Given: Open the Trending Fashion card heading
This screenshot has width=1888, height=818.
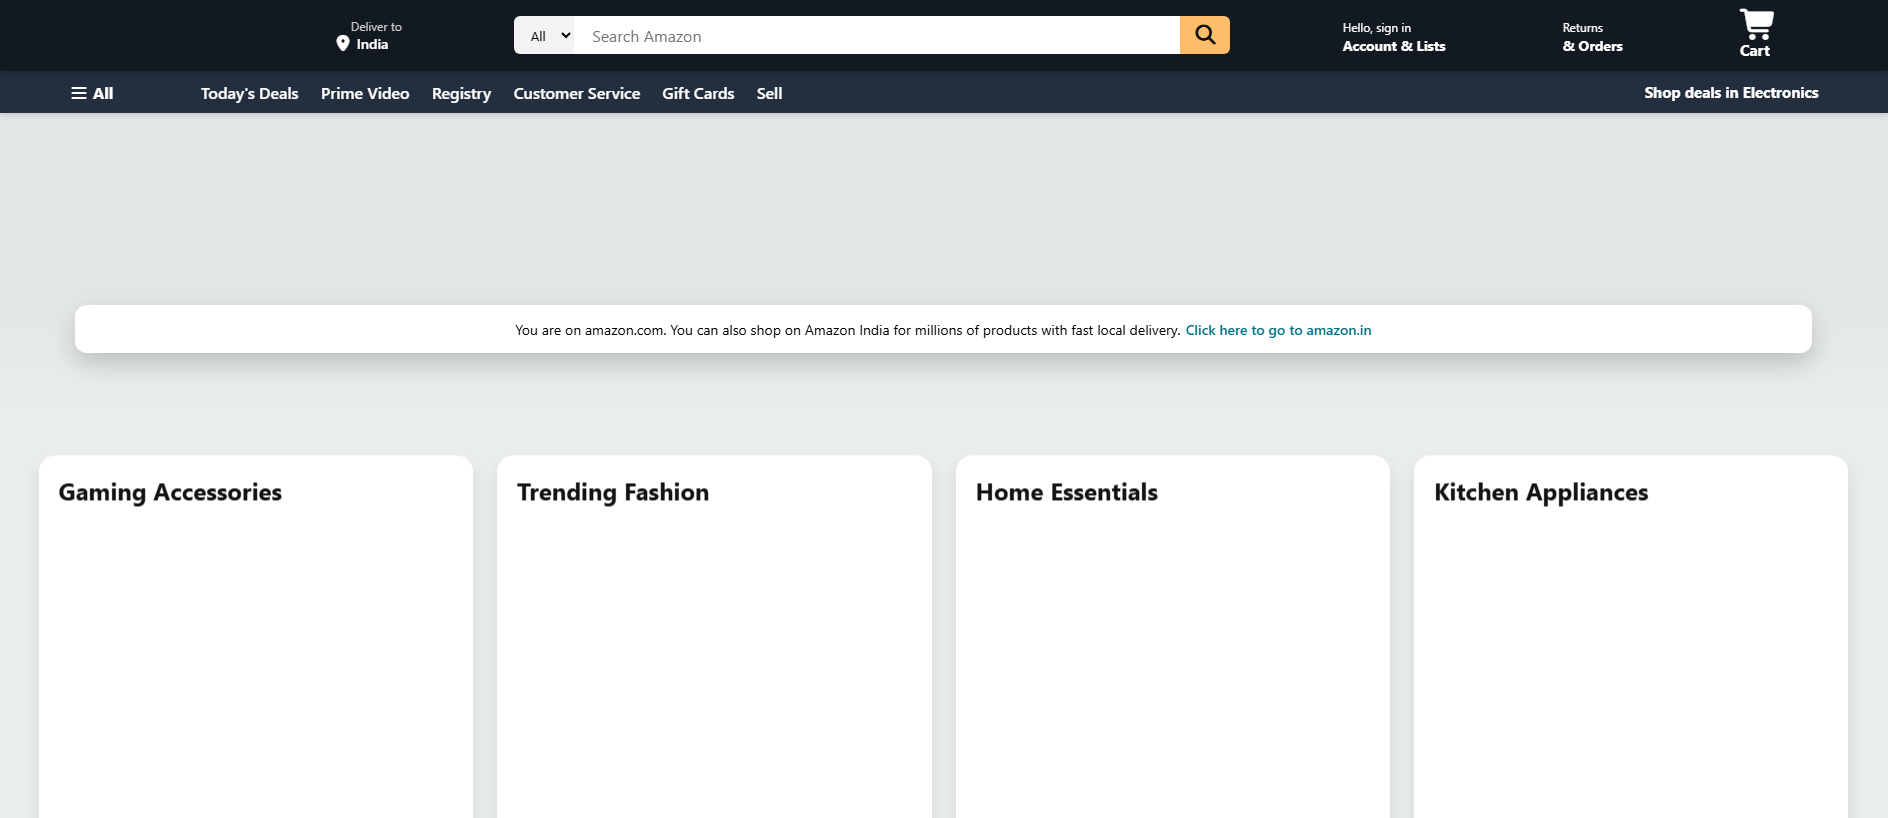Looking at the screenshot, I should [613, 492].
